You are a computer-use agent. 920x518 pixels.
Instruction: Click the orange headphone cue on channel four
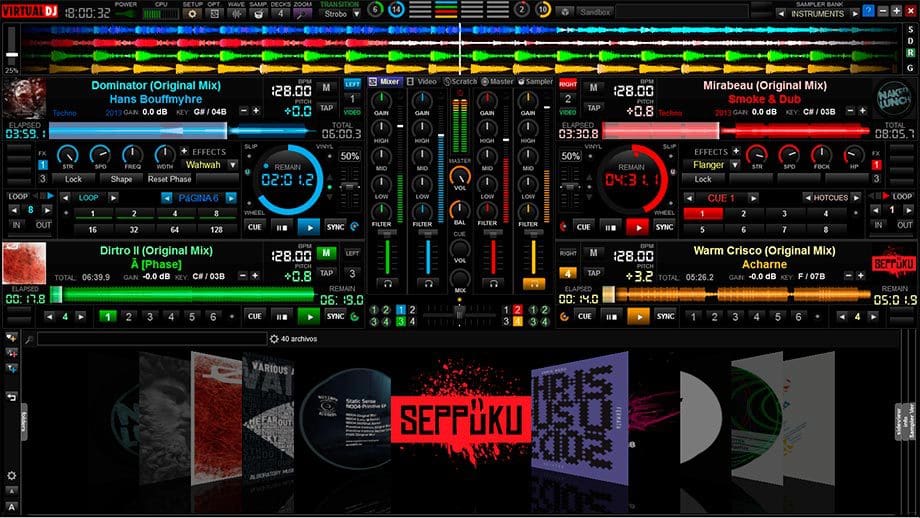tap(533, 284)
